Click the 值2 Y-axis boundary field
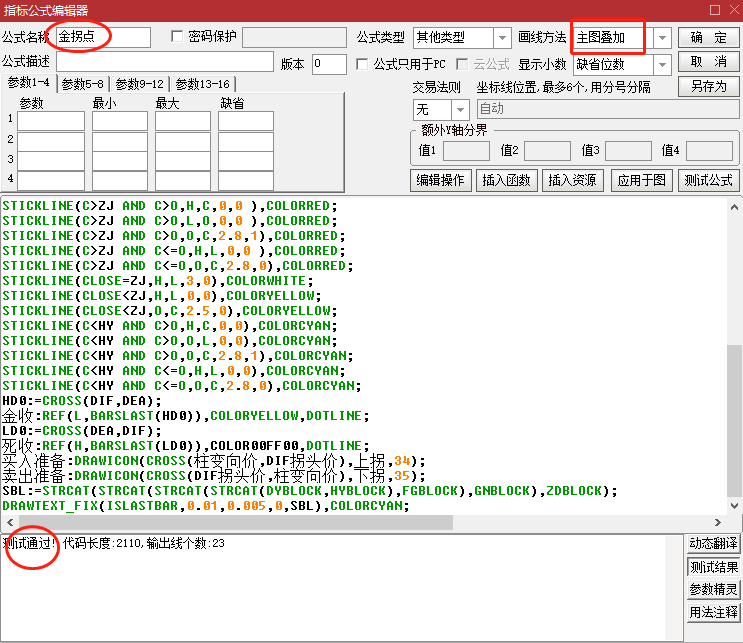Image resolution: width=743 pixels, height=643 pixels. [x=547, y=151]
